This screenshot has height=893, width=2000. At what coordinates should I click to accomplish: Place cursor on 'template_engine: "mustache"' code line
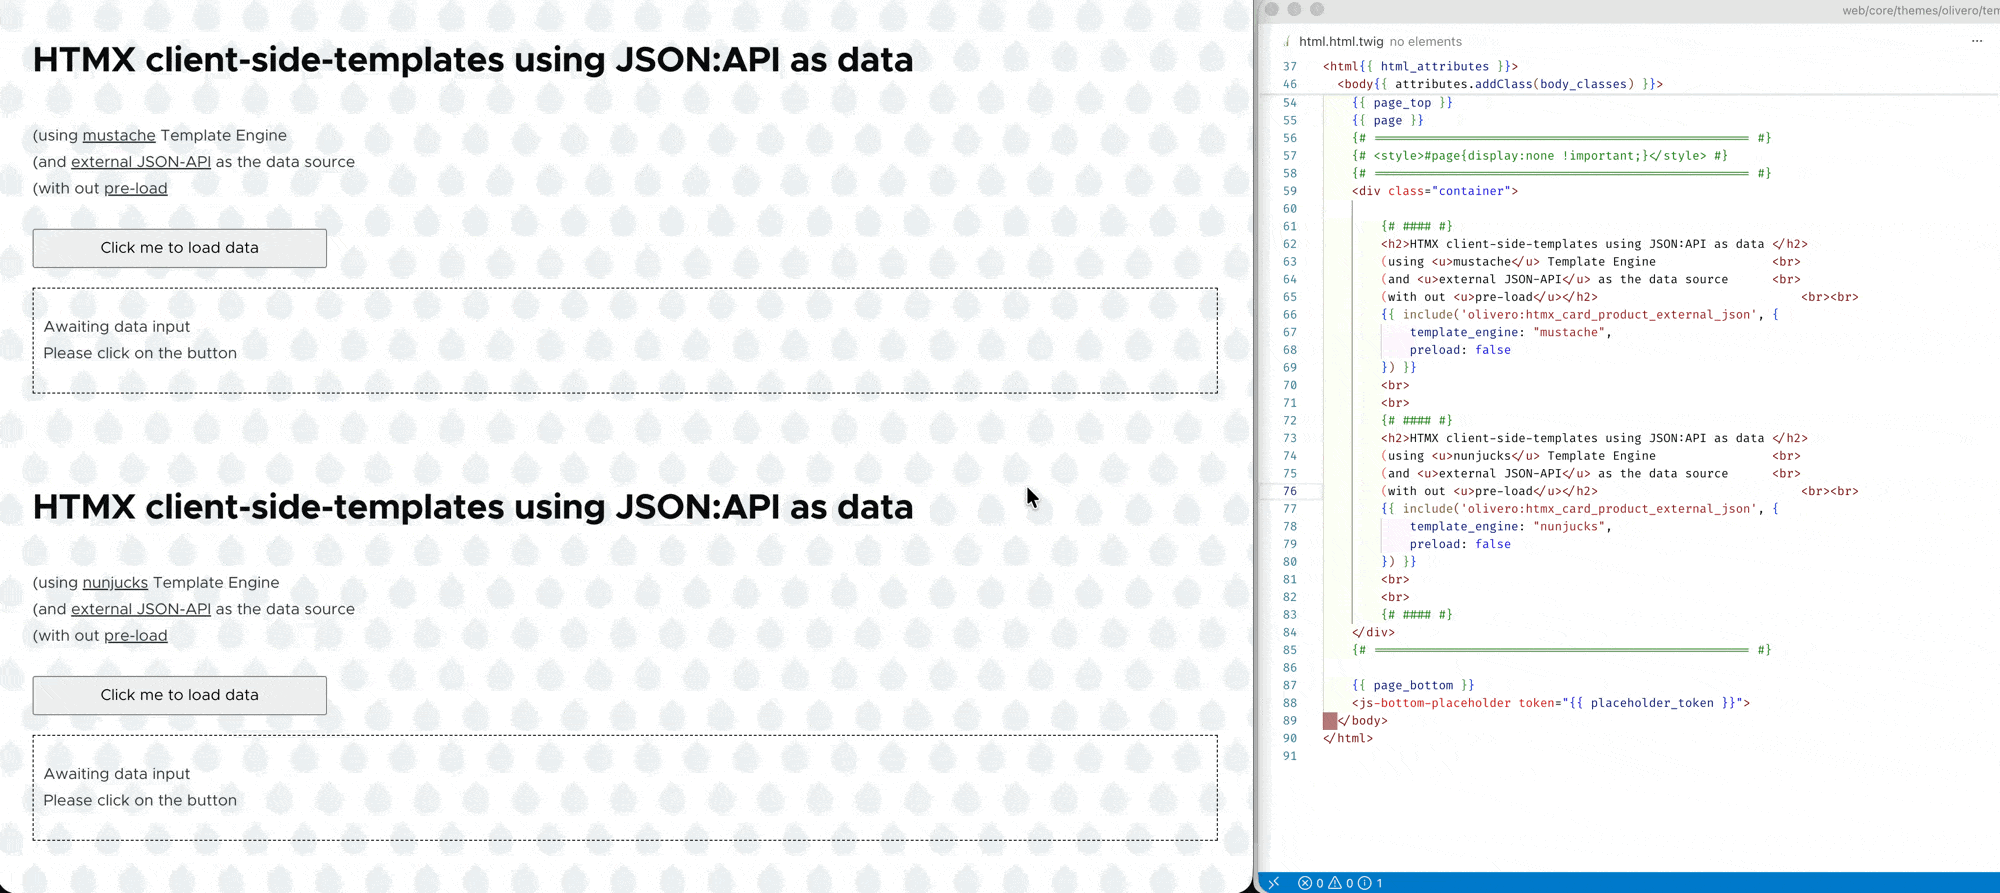pyautogui.click(x=1510, y=332)
